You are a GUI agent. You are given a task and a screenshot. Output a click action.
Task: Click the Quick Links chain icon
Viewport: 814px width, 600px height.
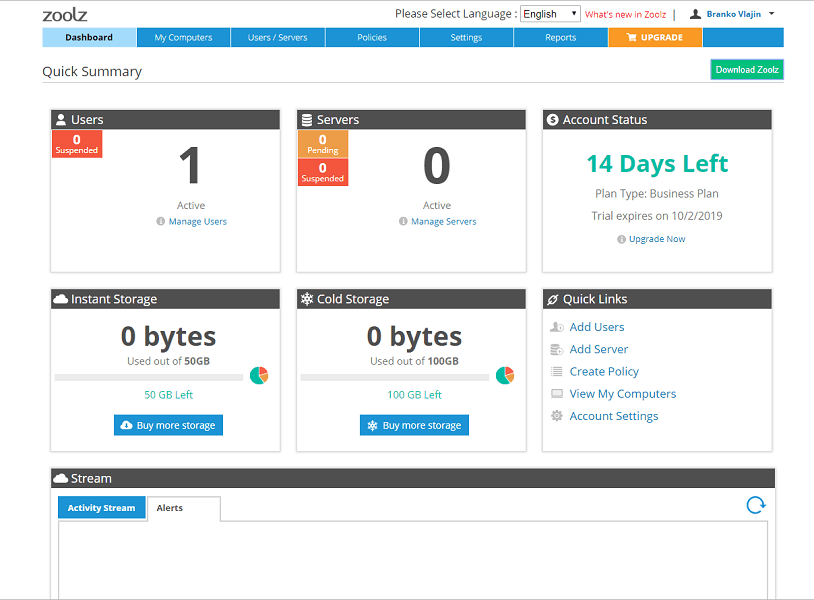pos(553,299)
